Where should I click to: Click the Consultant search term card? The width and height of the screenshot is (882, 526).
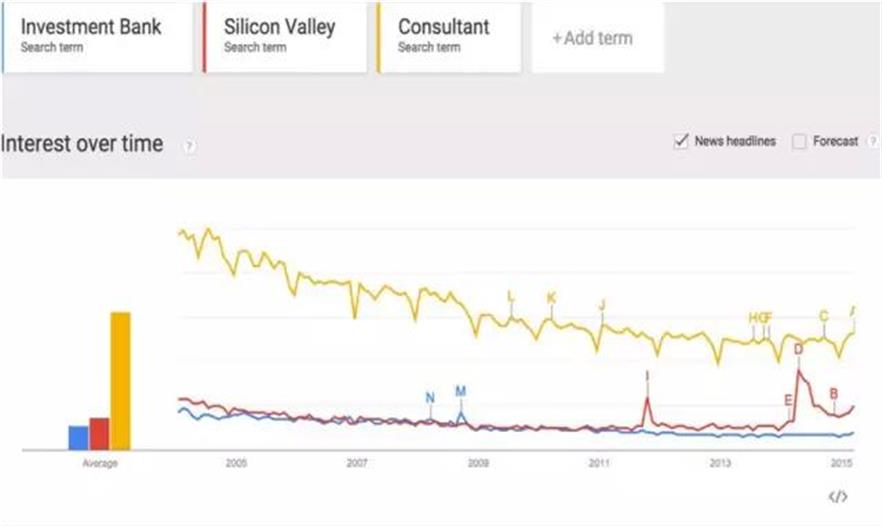449,36
